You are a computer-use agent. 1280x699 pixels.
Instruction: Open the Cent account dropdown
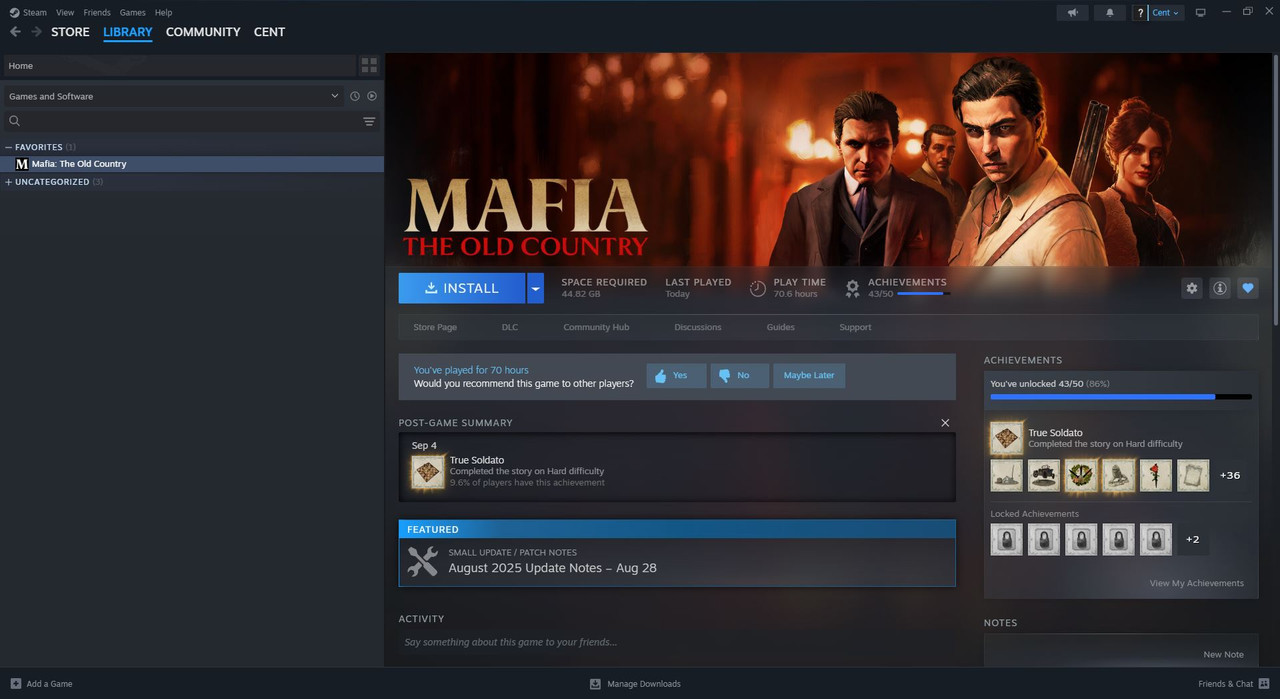[1166, 13]
